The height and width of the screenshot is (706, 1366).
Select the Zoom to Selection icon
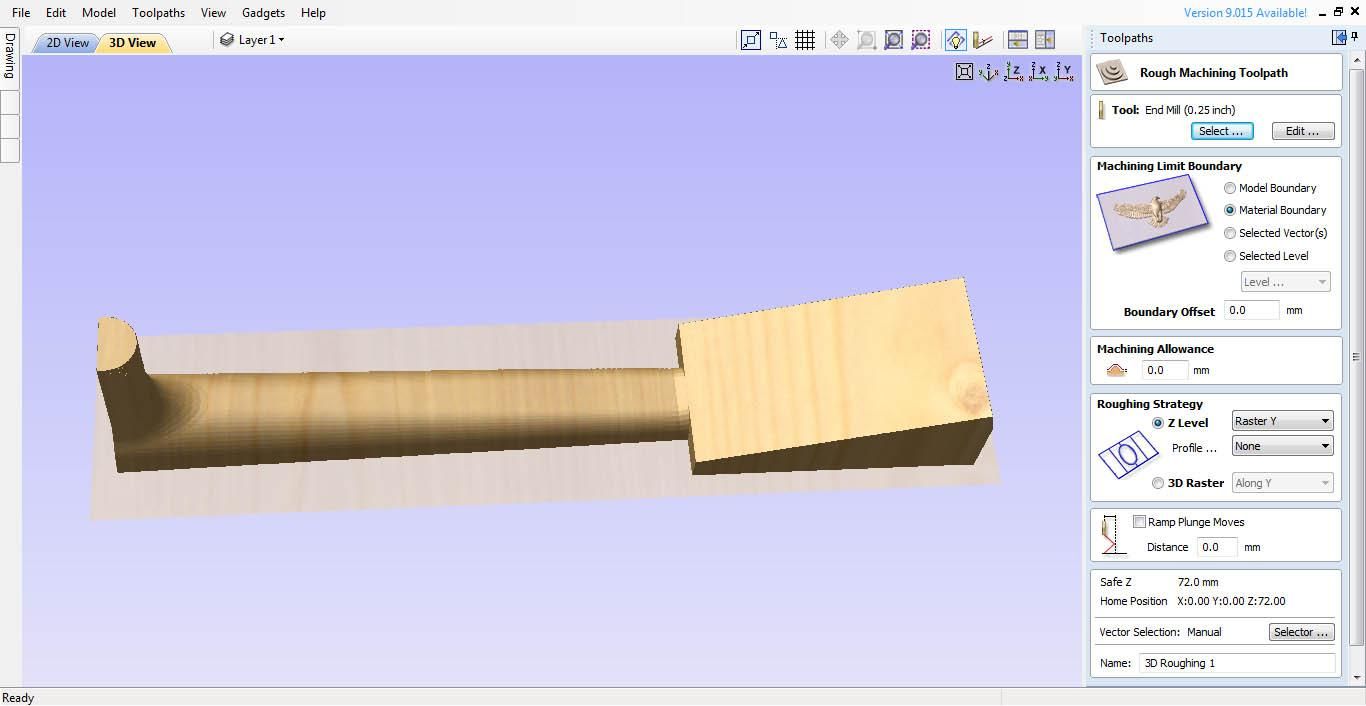point(920,40)
